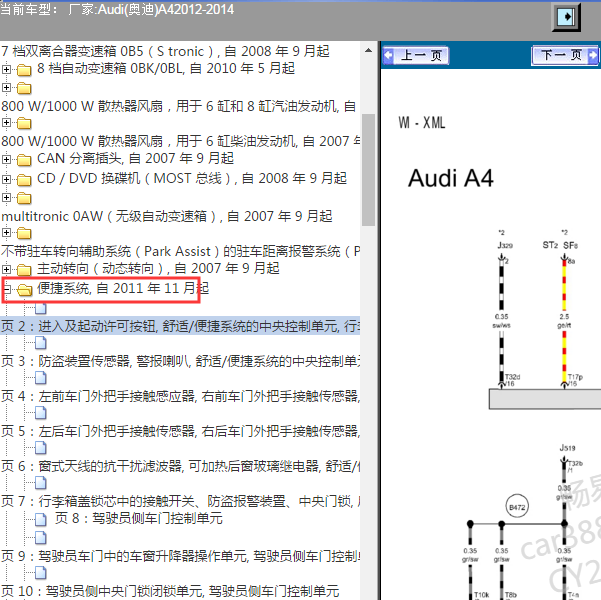Click open folder icon of 便捷系统
This screenshot has height=600, width=601.
coord(25,290)
